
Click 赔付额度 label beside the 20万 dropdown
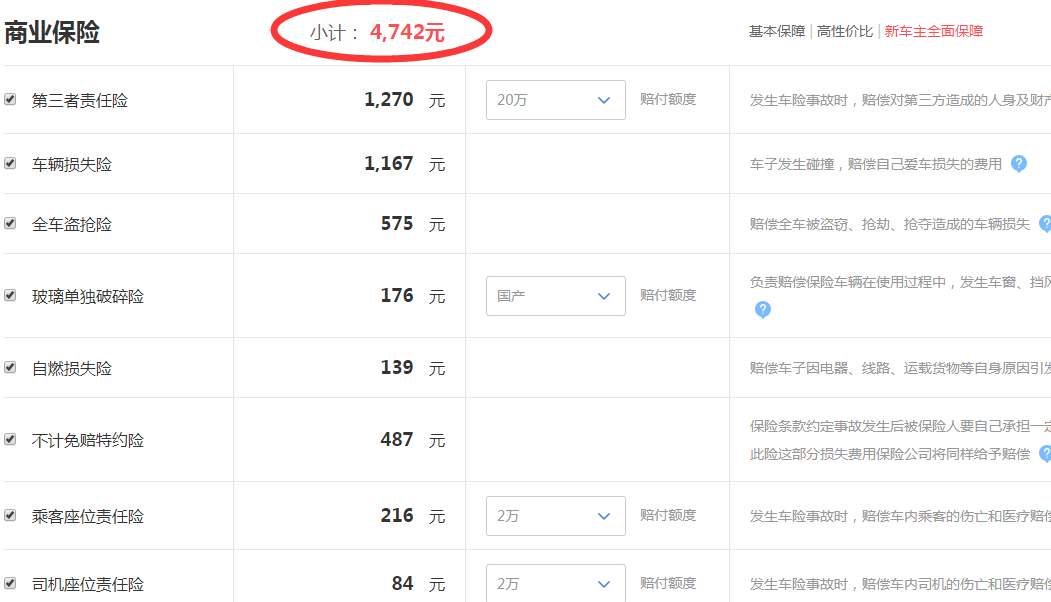click(668, 99)
